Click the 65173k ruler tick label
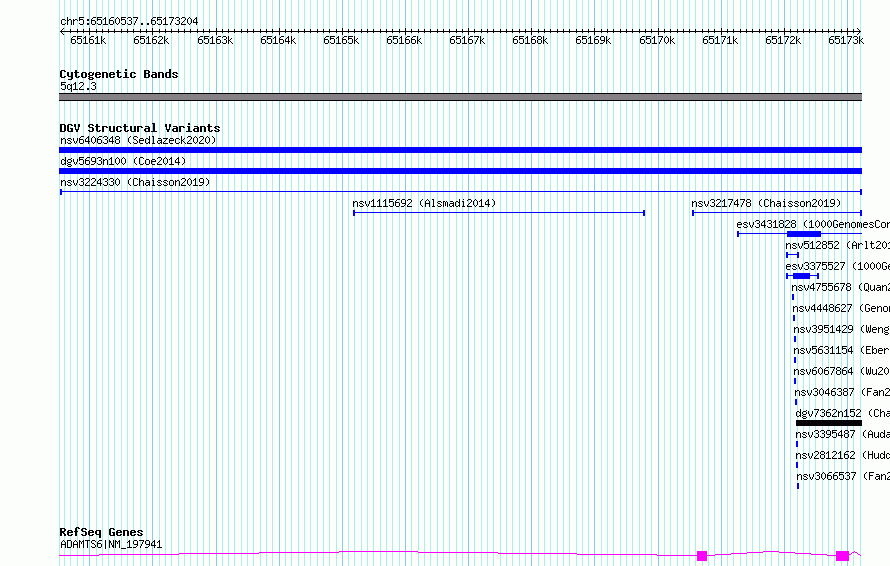 click(x=846, y=40)
